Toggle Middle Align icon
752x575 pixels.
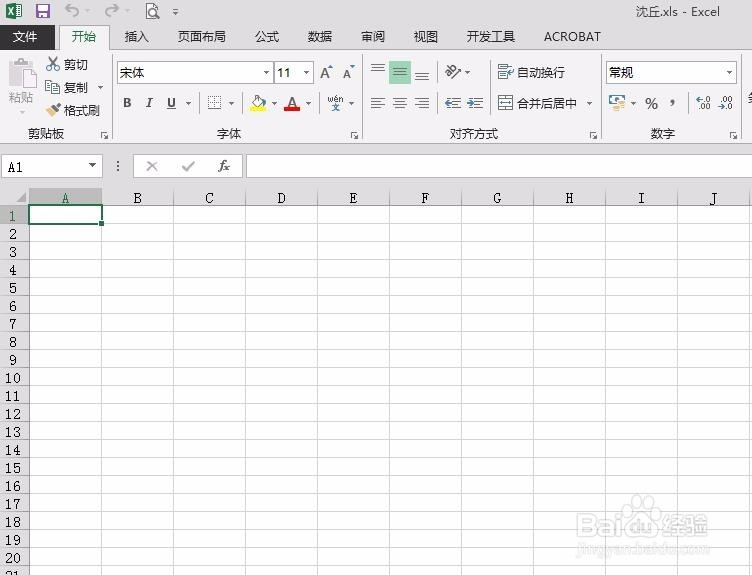coord(400,72)
